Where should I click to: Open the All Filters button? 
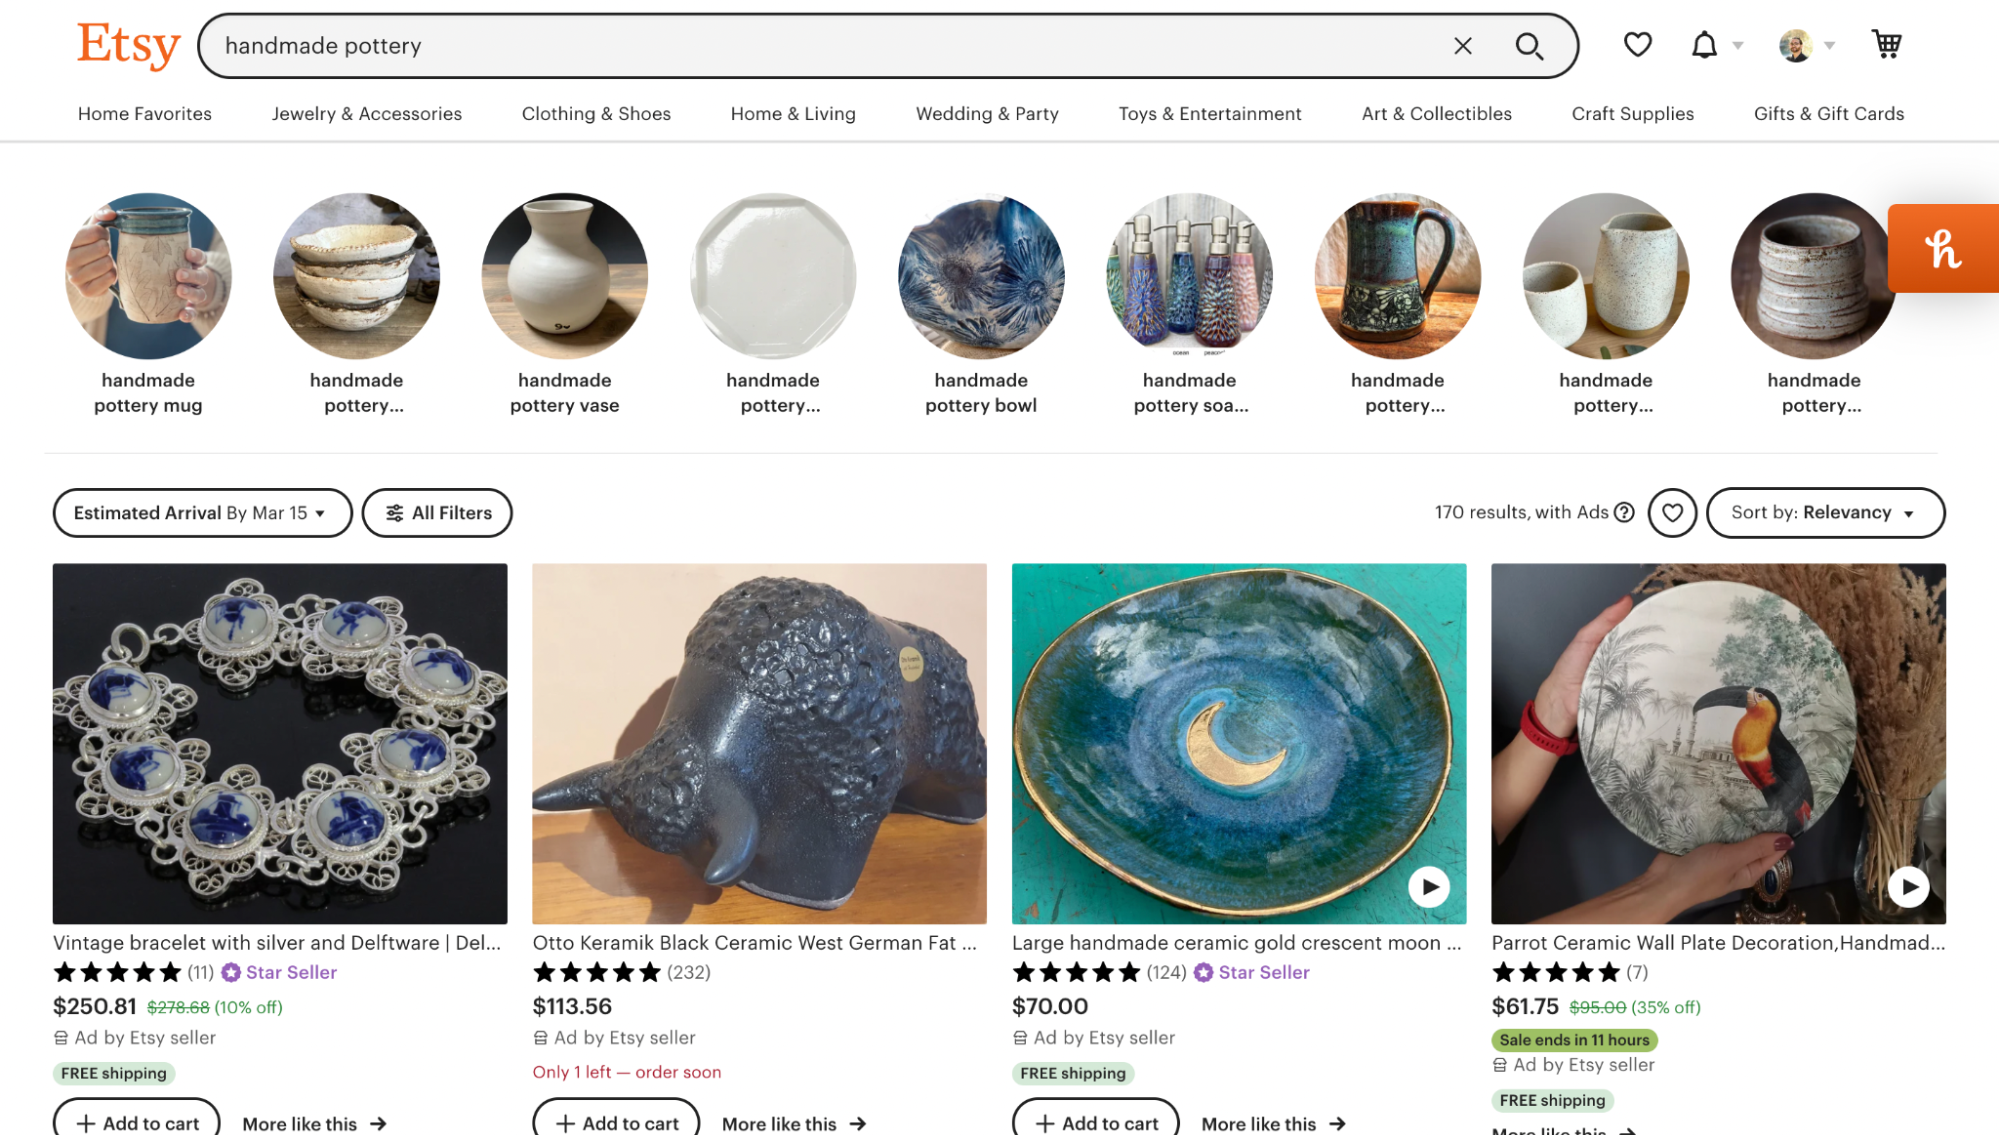point(437,513)
